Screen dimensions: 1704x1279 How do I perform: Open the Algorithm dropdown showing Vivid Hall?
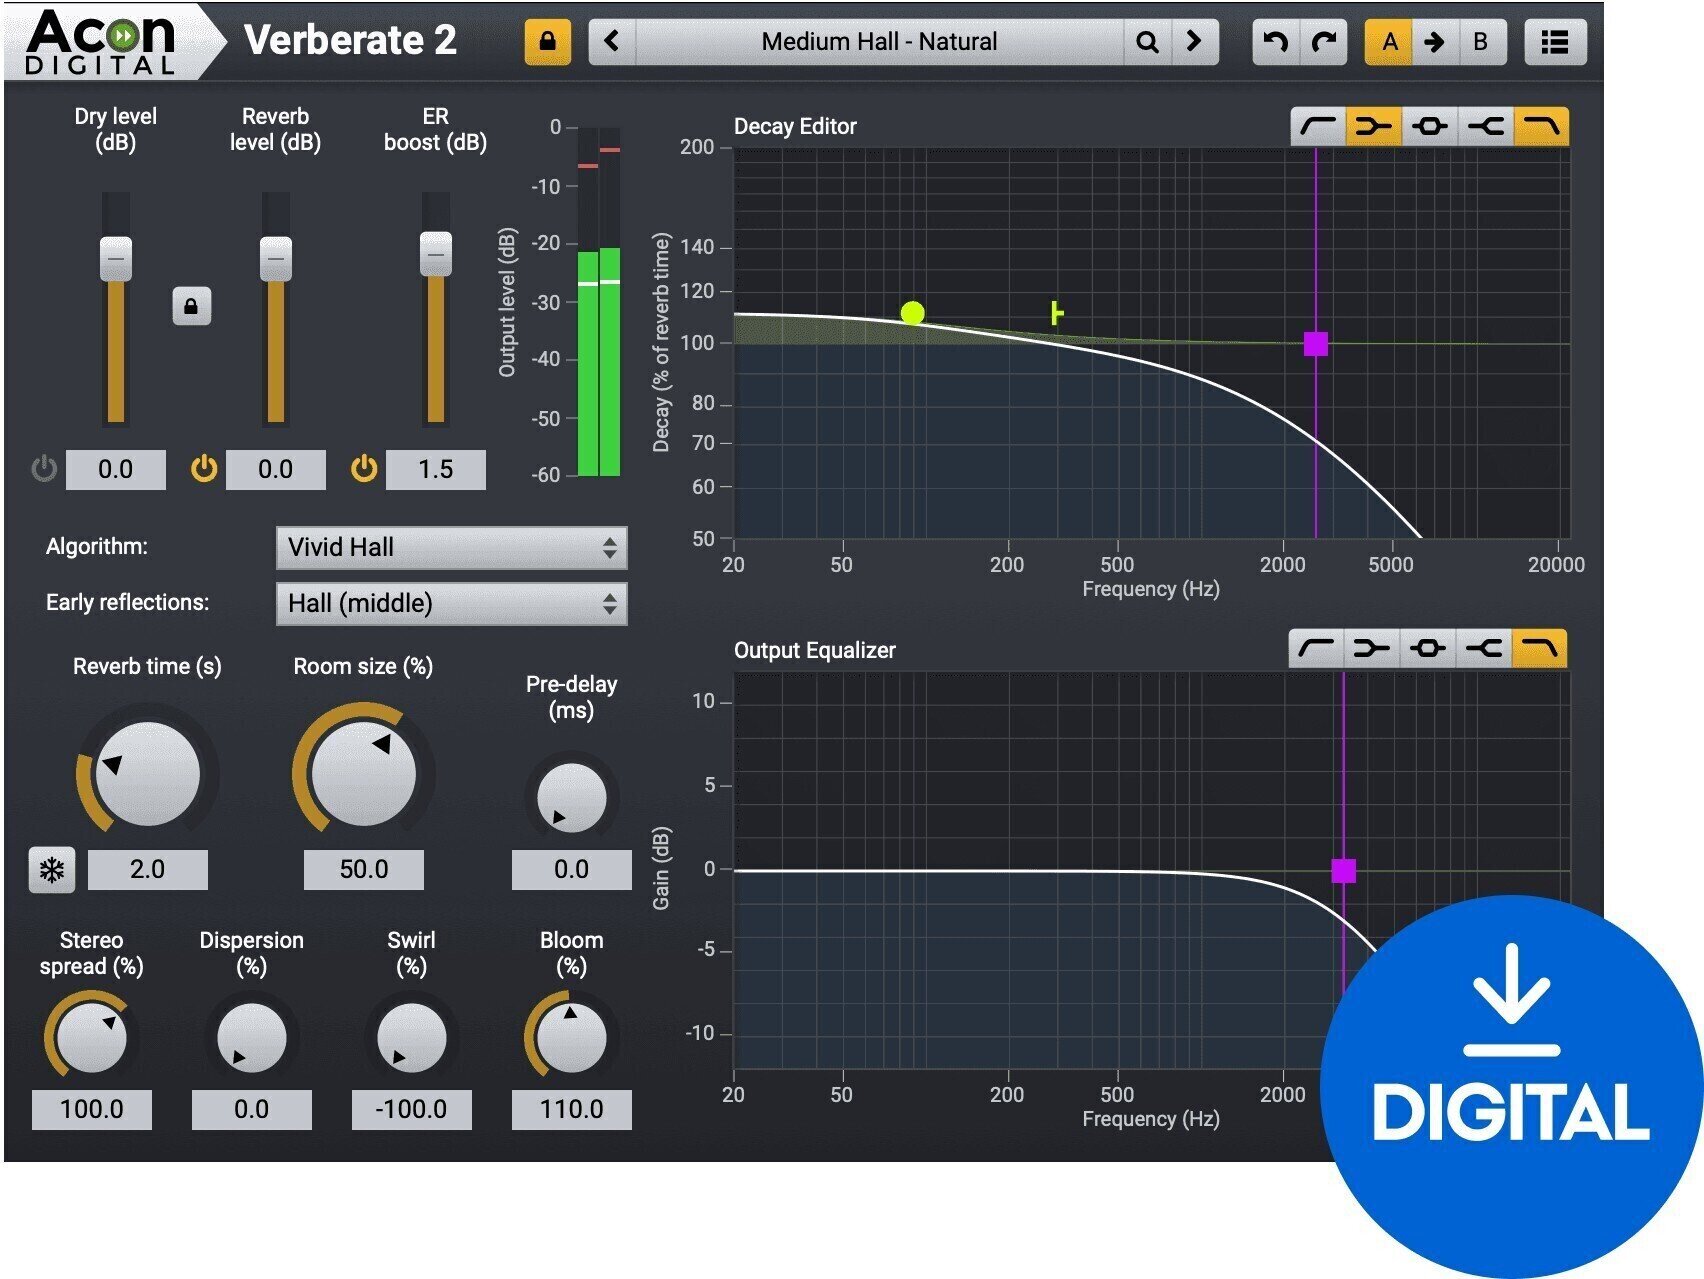pyautogui.click(x=452, y=547)
